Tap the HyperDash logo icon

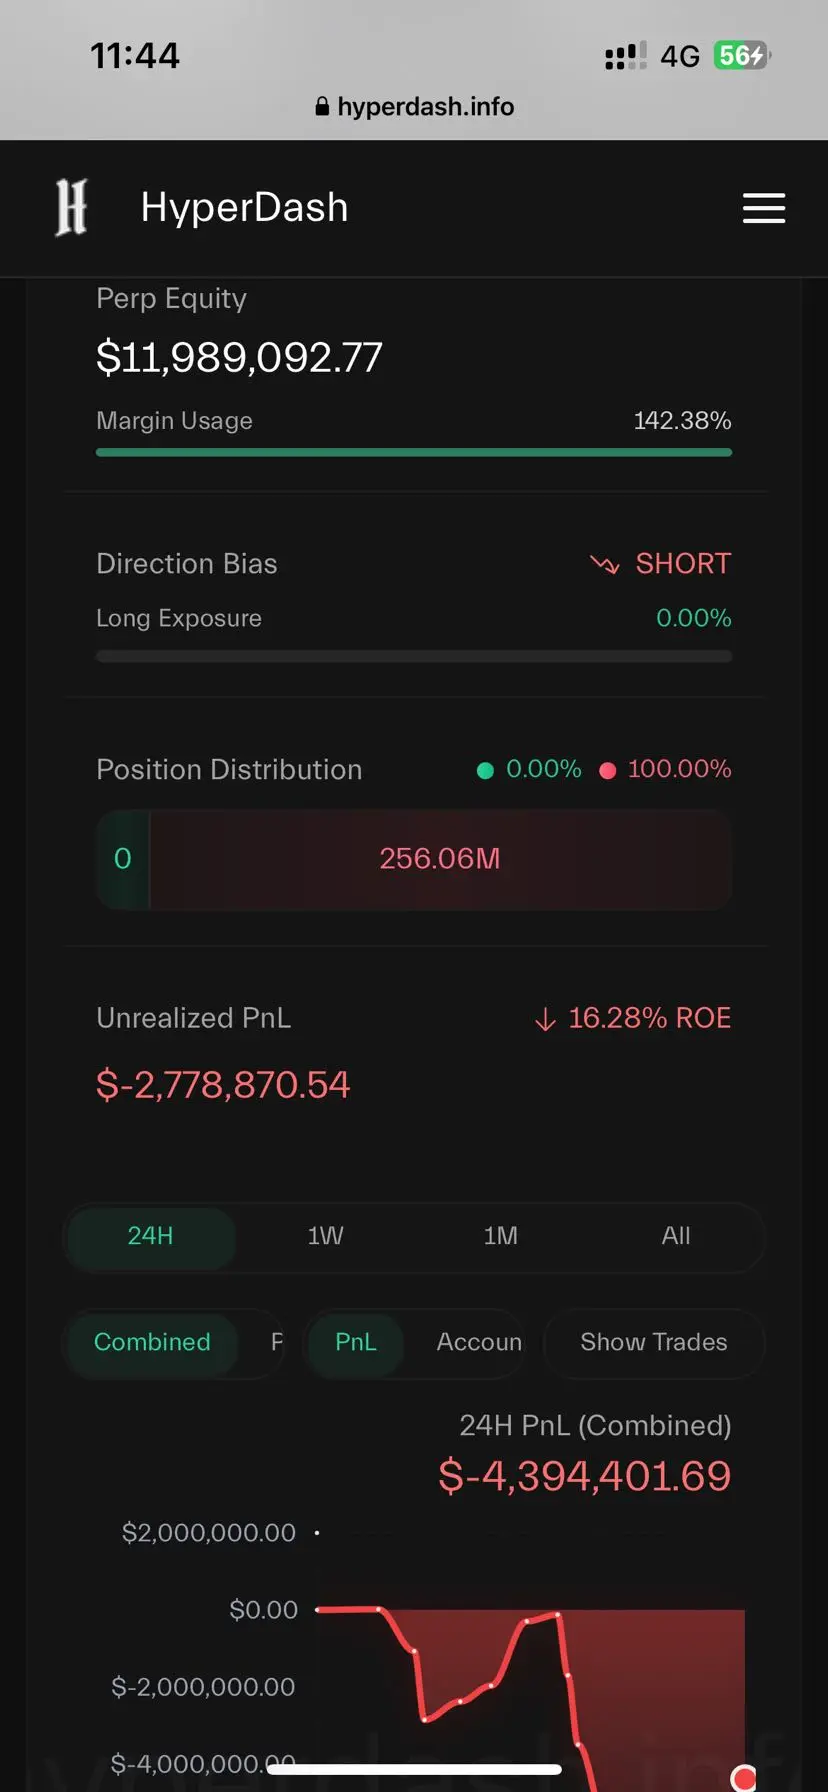tap(71, 207)
